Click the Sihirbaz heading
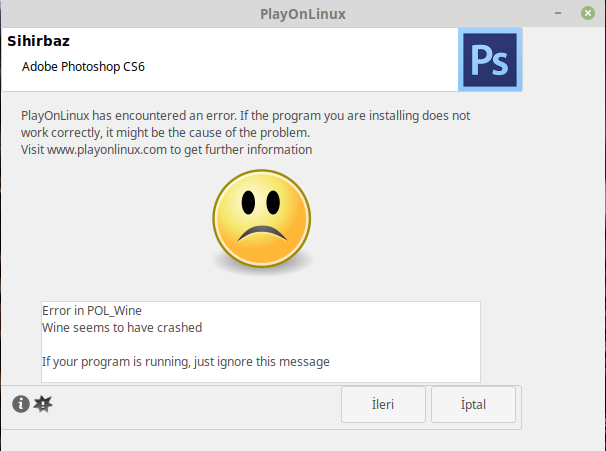The image size is (606, 451). click(x=38, y=41)
